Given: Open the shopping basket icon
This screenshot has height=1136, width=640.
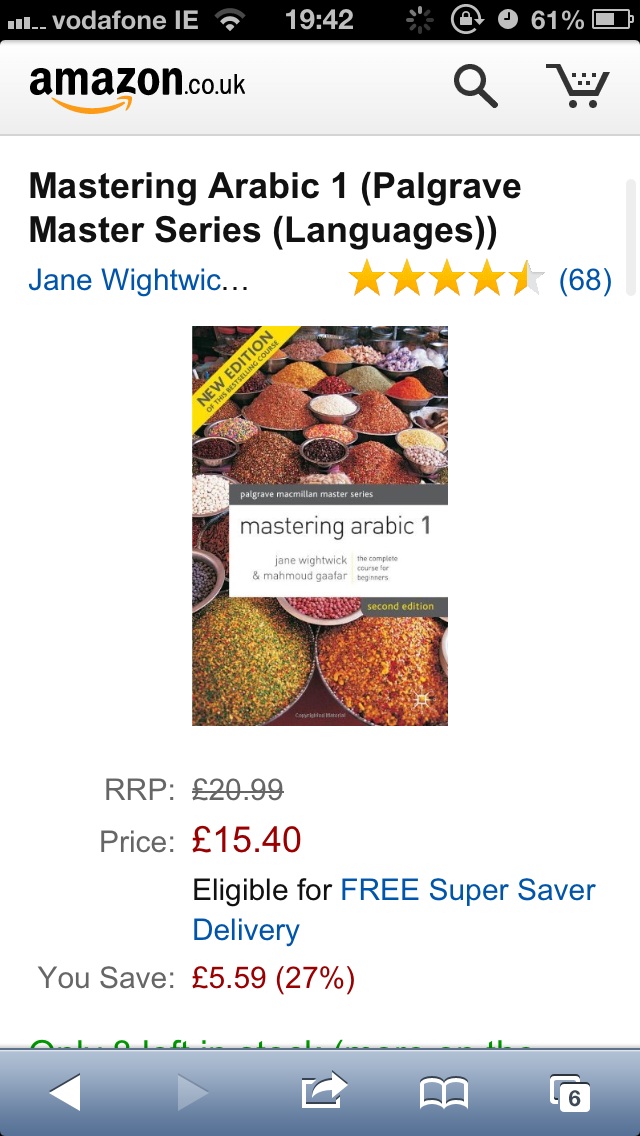Looking at the screenshot, I should click(x=578, y=85).
